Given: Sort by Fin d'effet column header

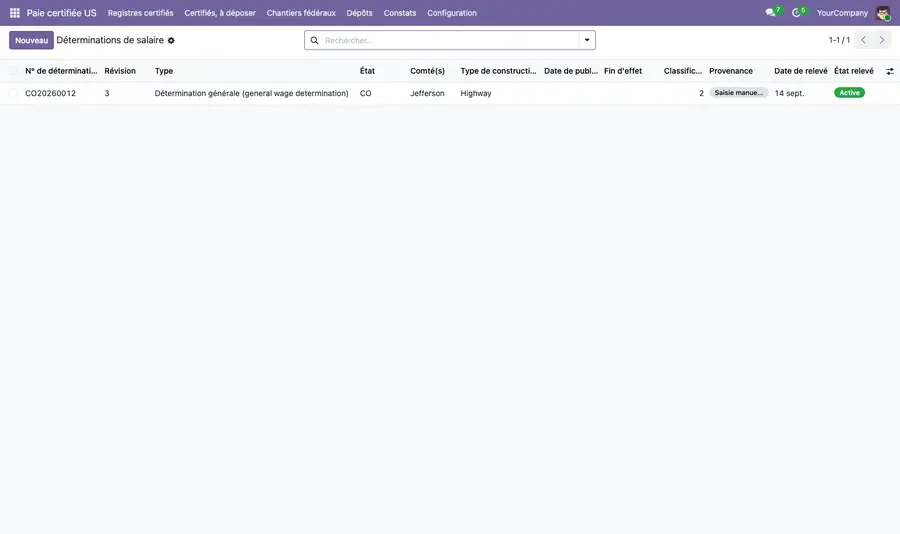Looking at the screenshot, I should pos(623,71).
